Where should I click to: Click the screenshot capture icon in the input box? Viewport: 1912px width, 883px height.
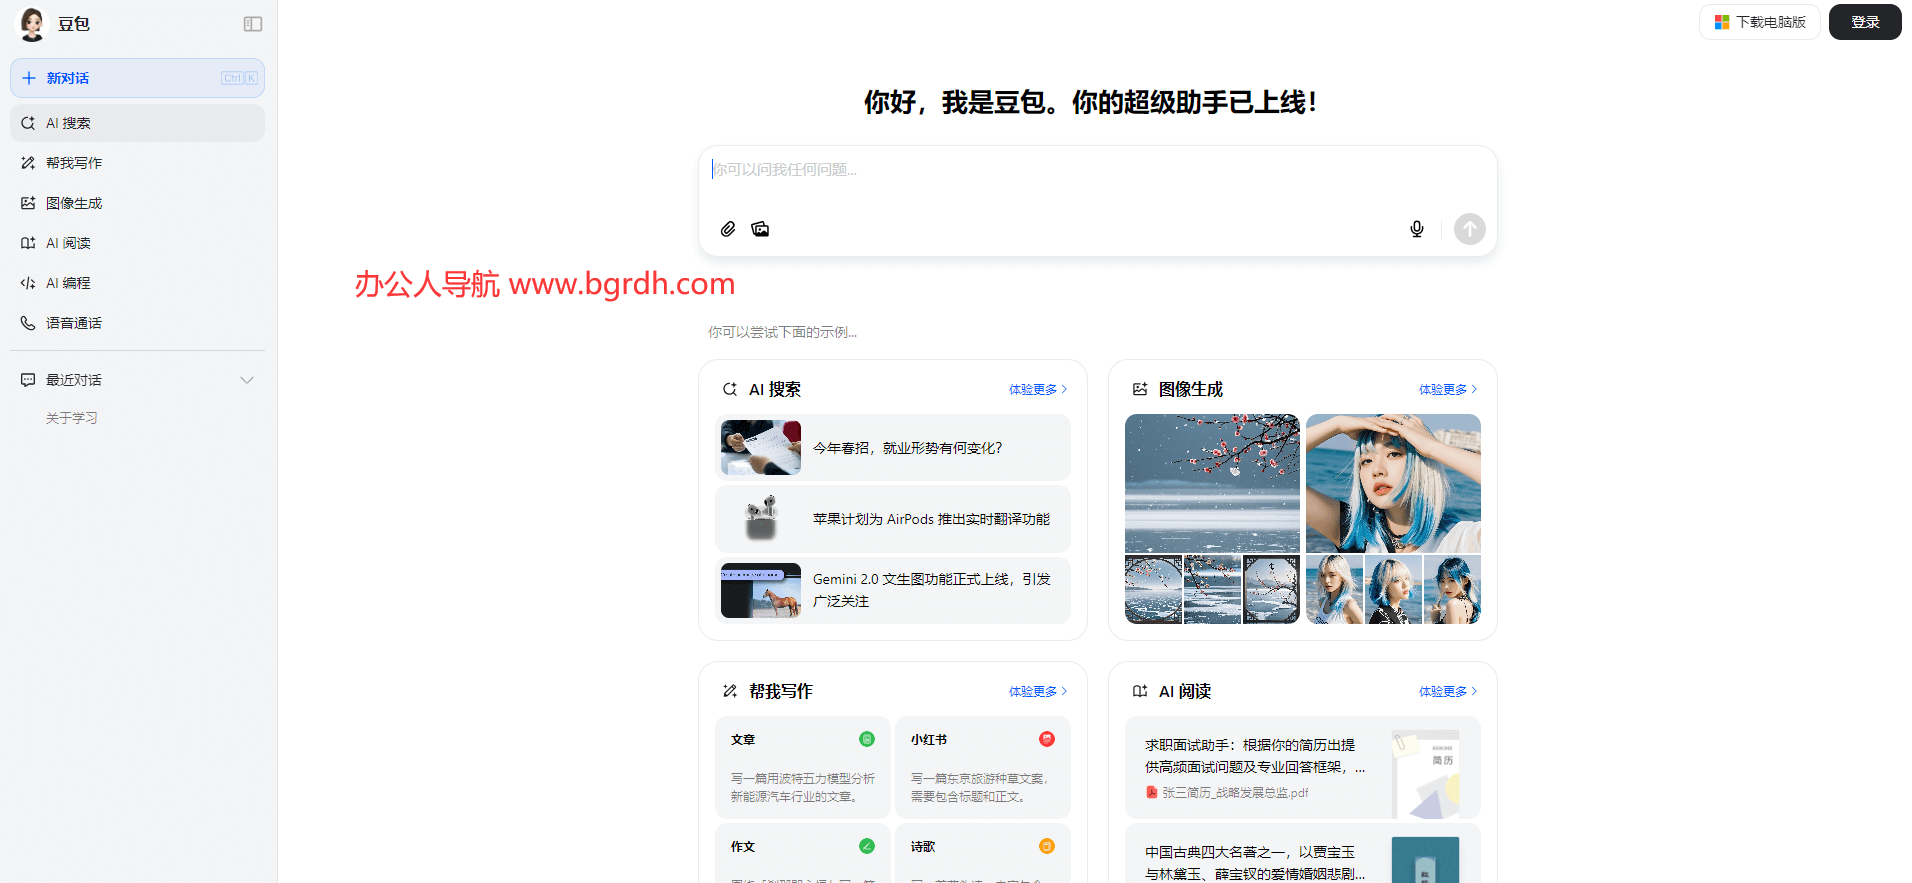tap(760, 229)
